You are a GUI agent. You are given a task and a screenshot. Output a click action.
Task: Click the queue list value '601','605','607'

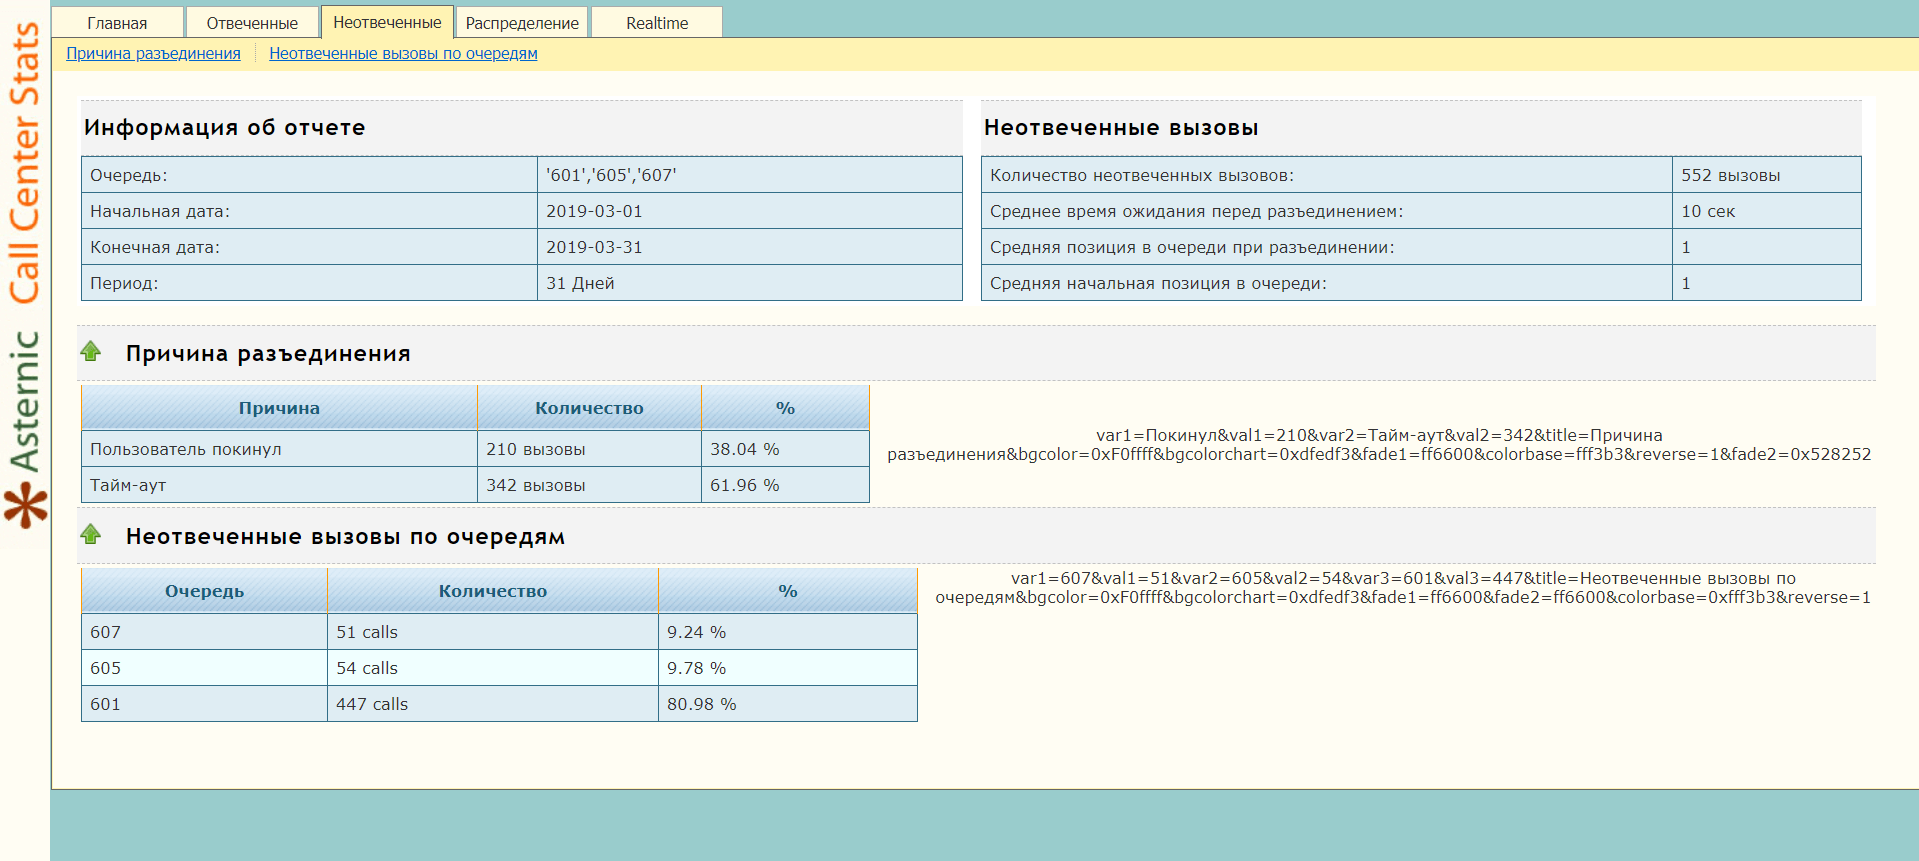pyautogui.click(x=611, y=175)
